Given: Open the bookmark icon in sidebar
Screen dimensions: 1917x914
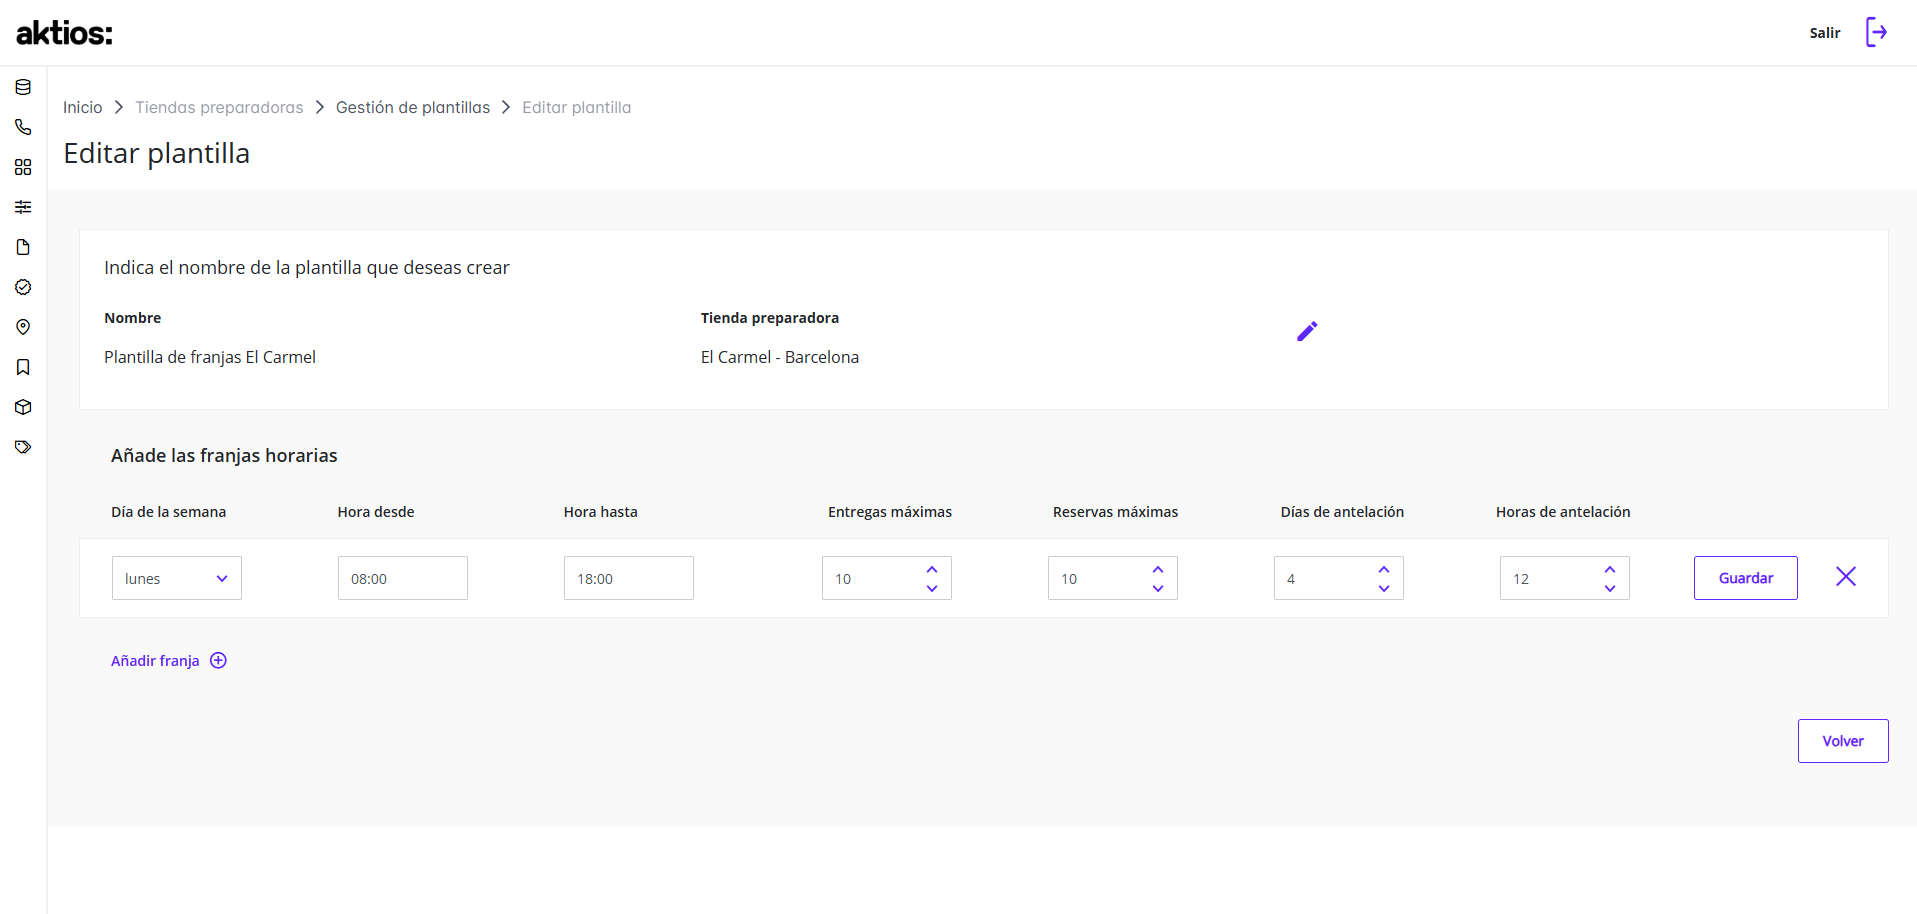Looking at the screenshot, I should point(23,367).
